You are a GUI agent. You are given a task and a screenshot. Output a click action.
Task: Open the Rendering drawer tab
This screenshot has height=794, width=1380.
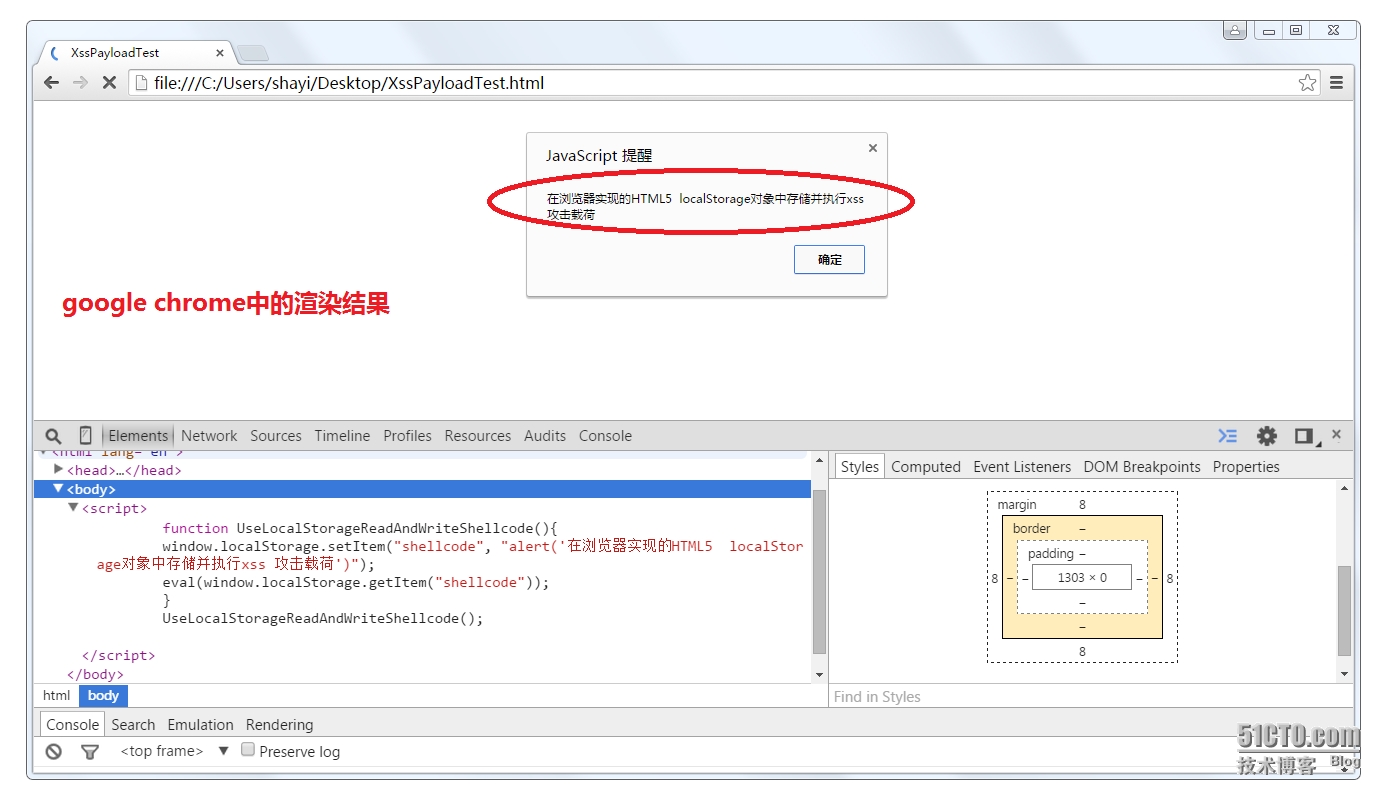pos(279,725)
